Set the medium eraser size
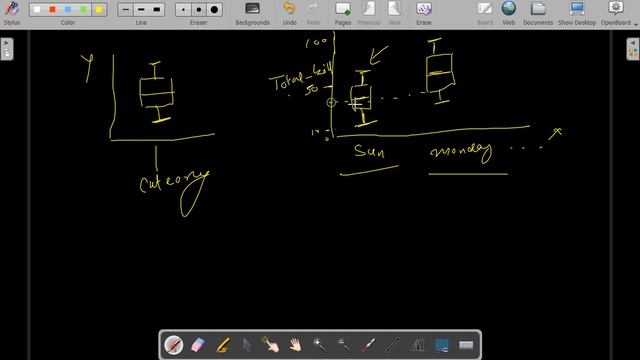The image size is (640, 360). (x=199, y=9)
